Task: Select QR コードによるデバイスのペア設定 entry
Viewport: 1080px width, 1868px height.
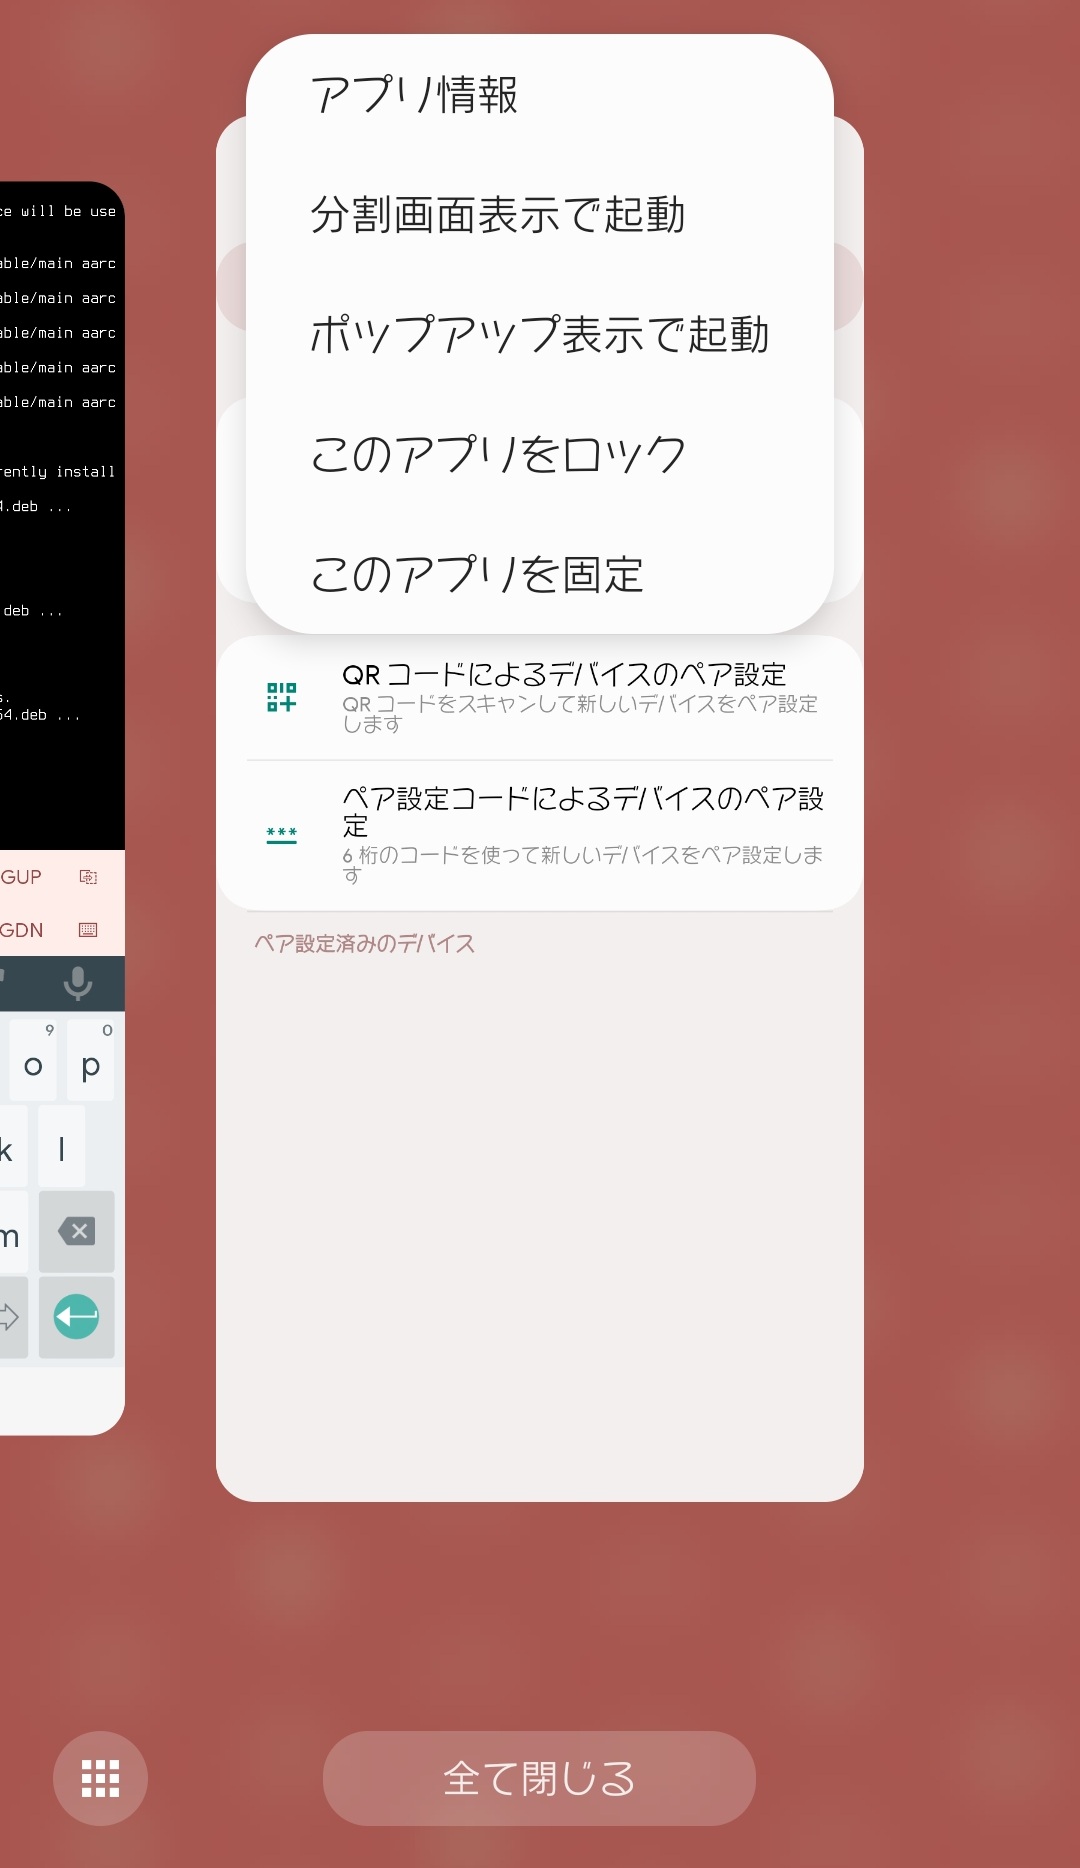Action: 564,676
